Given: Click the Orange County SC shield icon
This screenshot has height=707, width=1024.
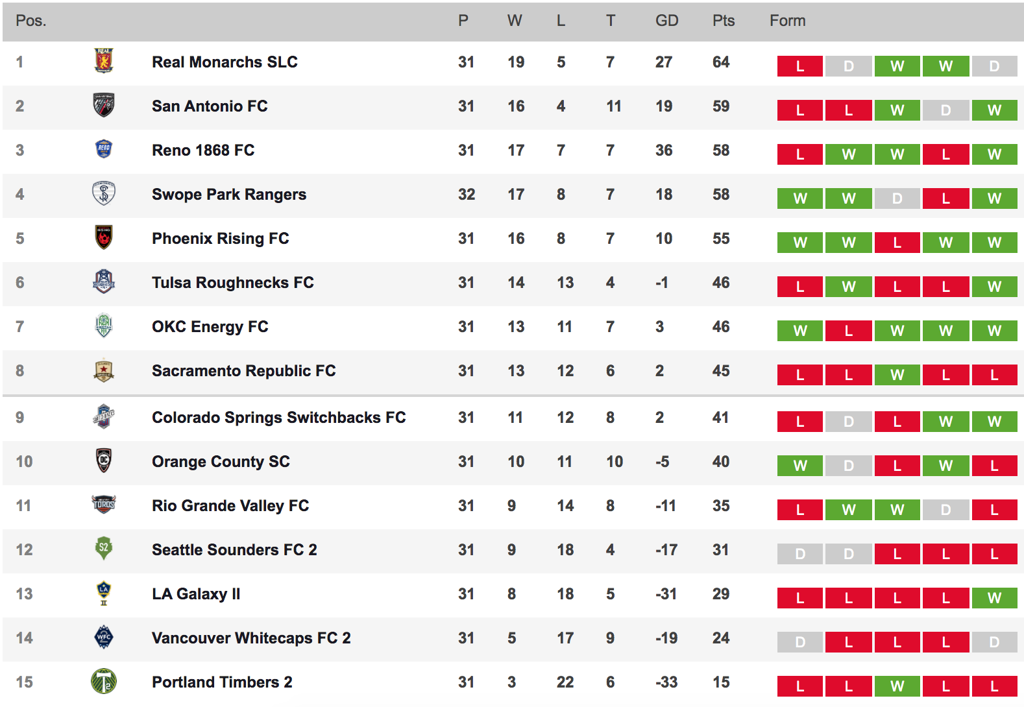Looking at the screenshot, I should [x=104, y=460].
